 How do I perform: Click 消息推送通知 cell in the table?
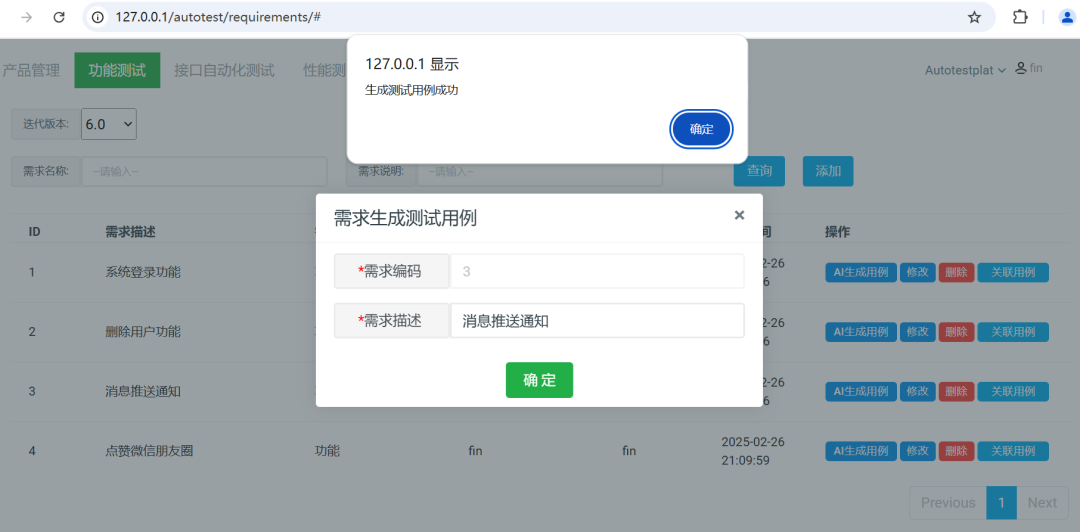pyautogui.click(x=143, y=391)
